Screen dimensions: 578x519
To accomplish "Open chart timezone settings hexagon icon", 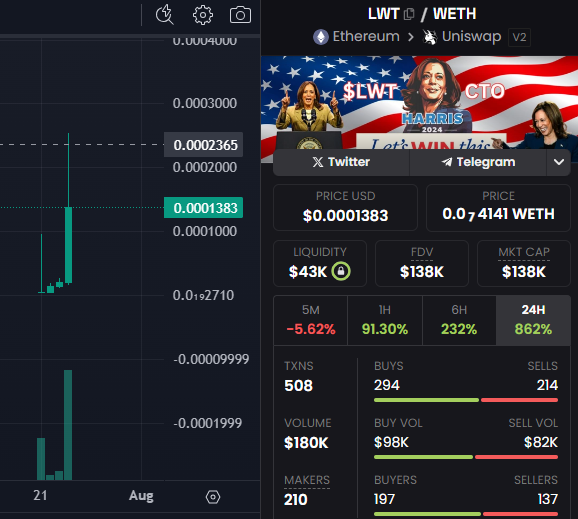I will [213, 497].
